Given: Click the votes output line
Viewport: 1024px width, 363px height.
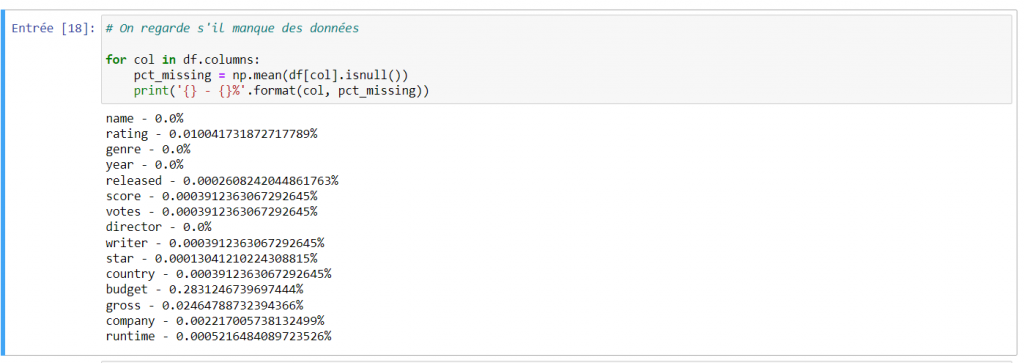Looking at the screenshot, I should (212, 212).
